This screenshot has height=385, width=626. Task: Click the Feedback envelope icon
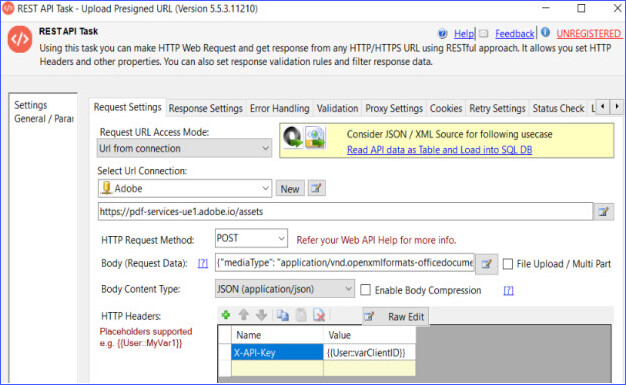483,34
